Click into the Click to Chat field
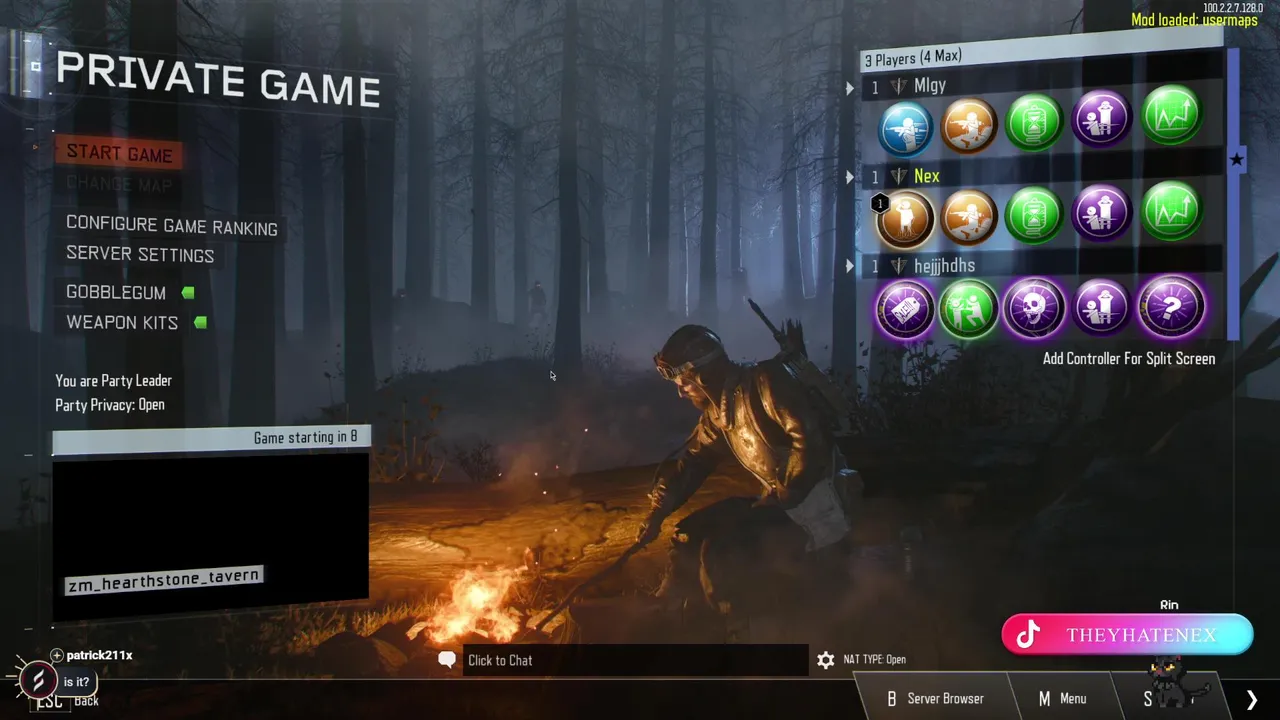Screen dimensions: 1280x720 click(x=635, y=660)
